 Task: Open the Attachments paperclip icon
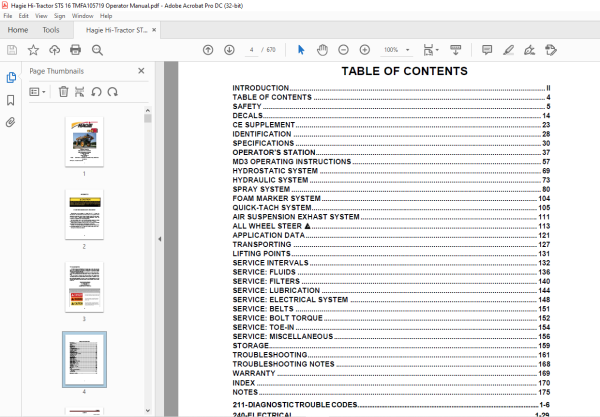click(x=10, y=122)
